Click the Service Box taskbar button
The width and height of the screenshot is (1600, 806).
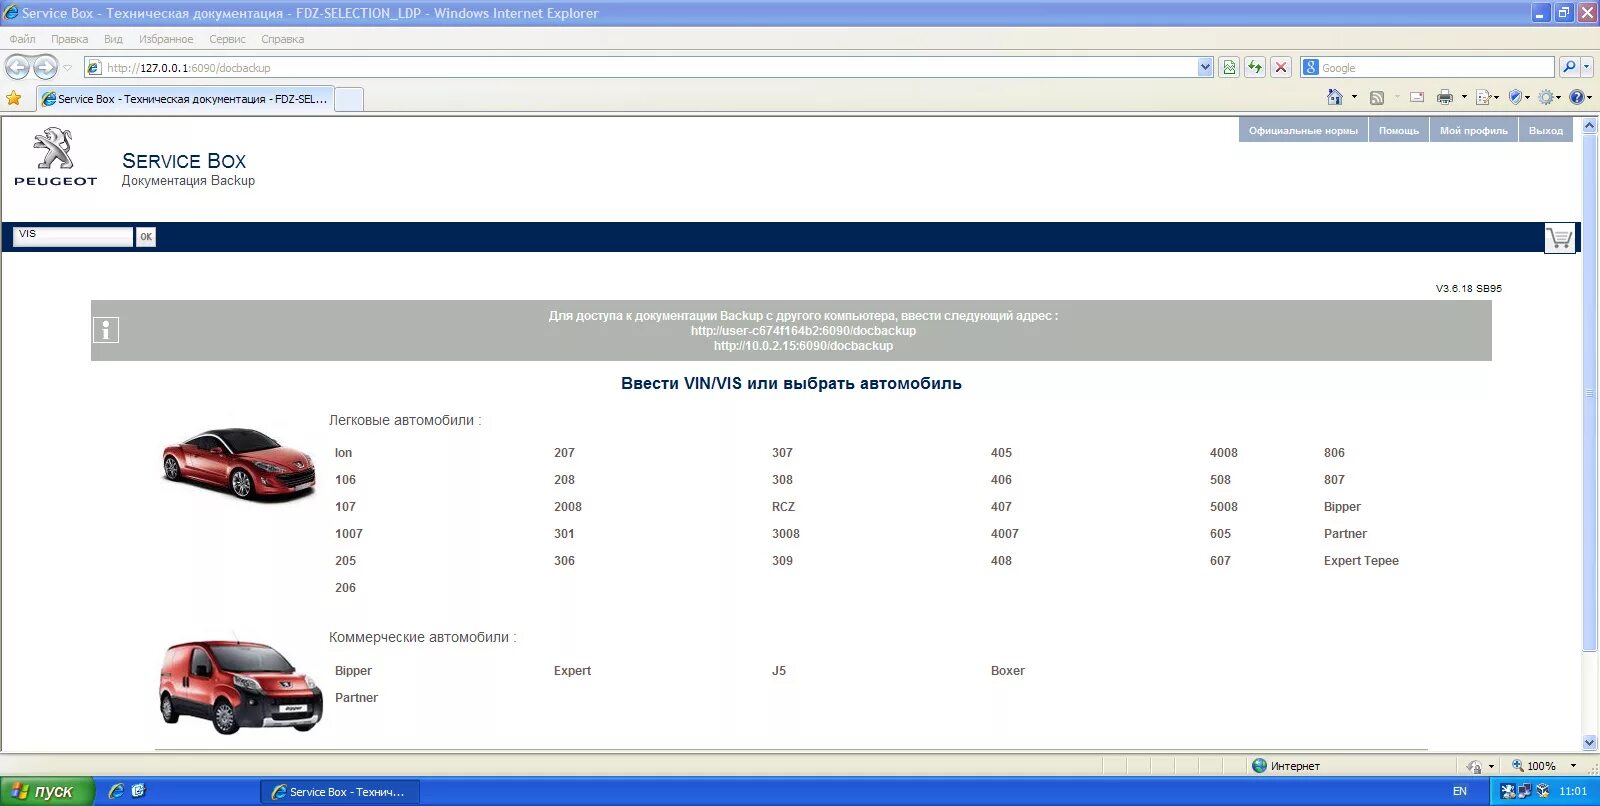339,791
